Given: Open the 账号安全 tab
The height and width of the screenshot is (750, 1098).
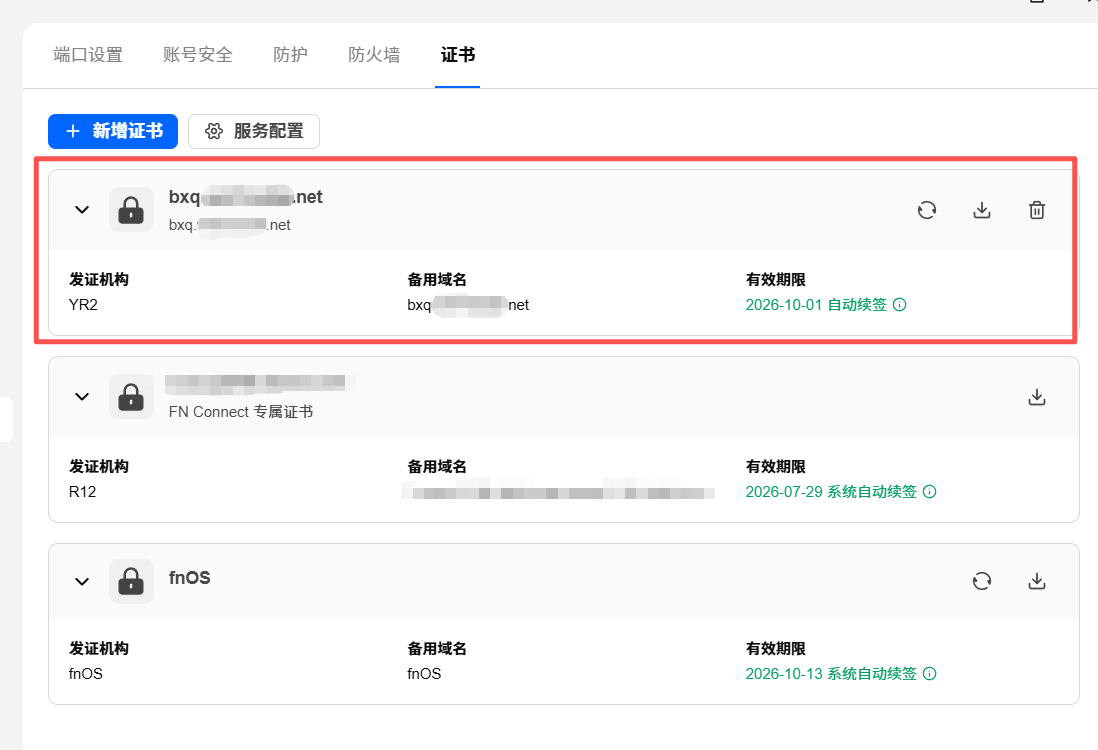Looking at the screenshot, I should (x=198, y=55).
